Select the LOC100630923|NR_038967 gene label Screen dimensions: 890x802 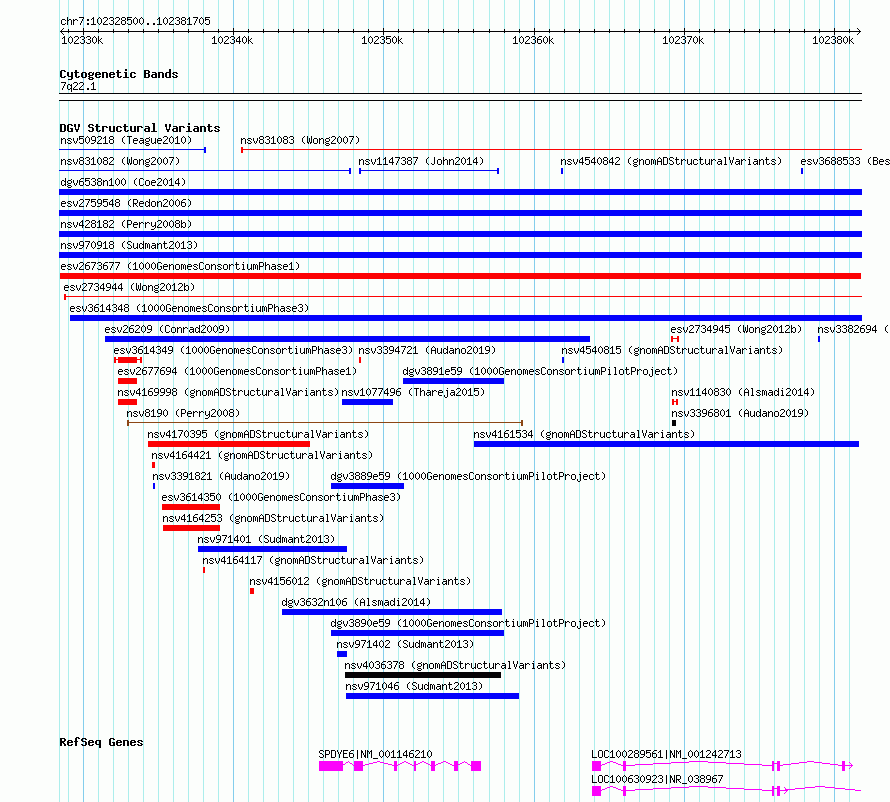(x=657, y=779)
